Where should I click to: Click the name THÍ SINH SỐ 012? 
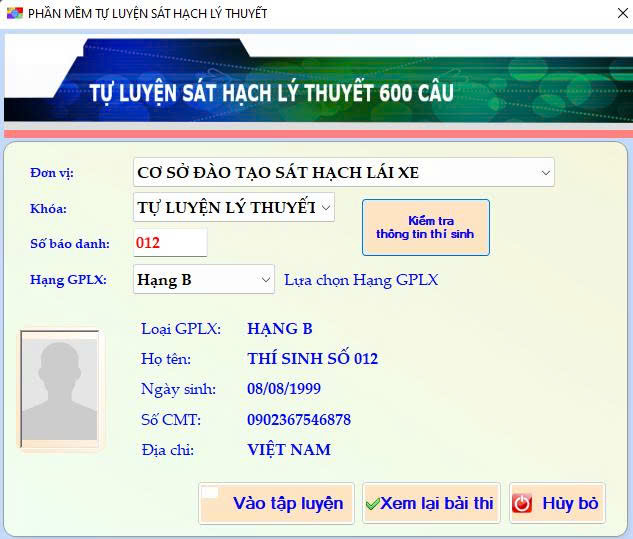point(312,359)
